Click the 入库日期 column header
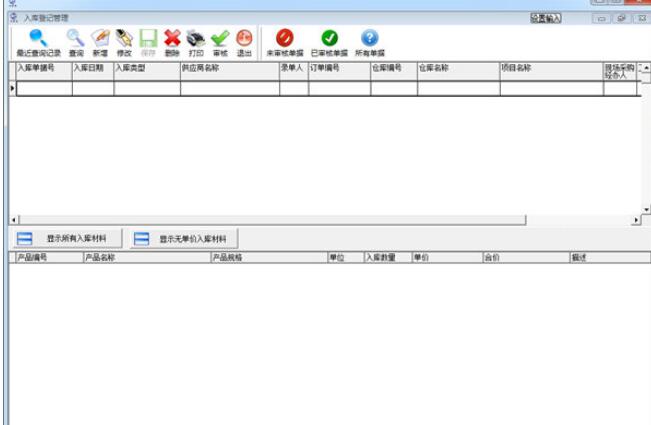The height and width of the screenshot is (425, 651). [93, 71]
